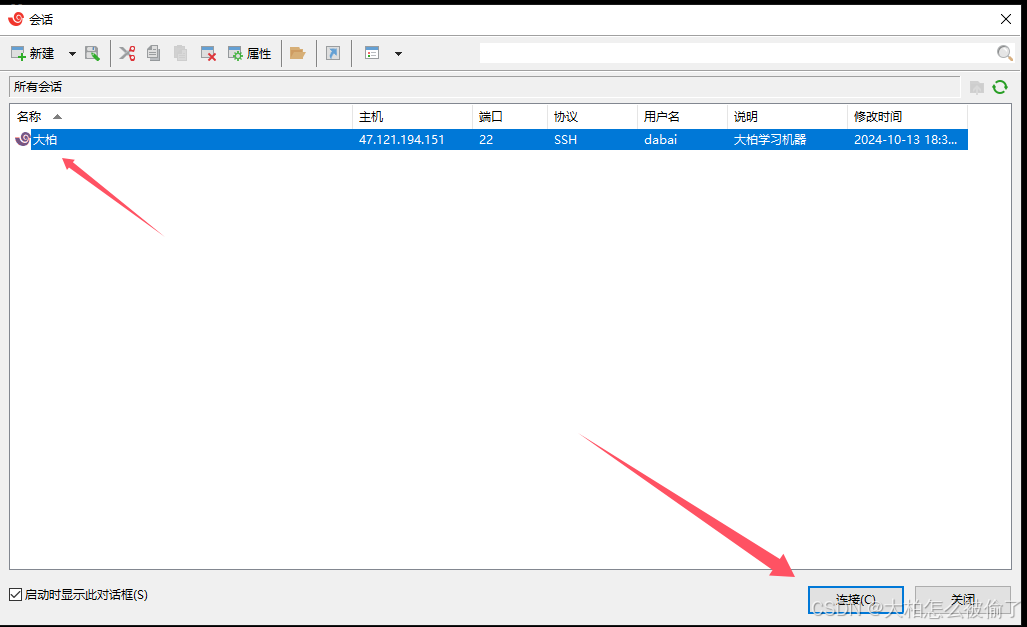Click the dabai username cell
This screenshot has height=627, width=1027.
(660, 140)
